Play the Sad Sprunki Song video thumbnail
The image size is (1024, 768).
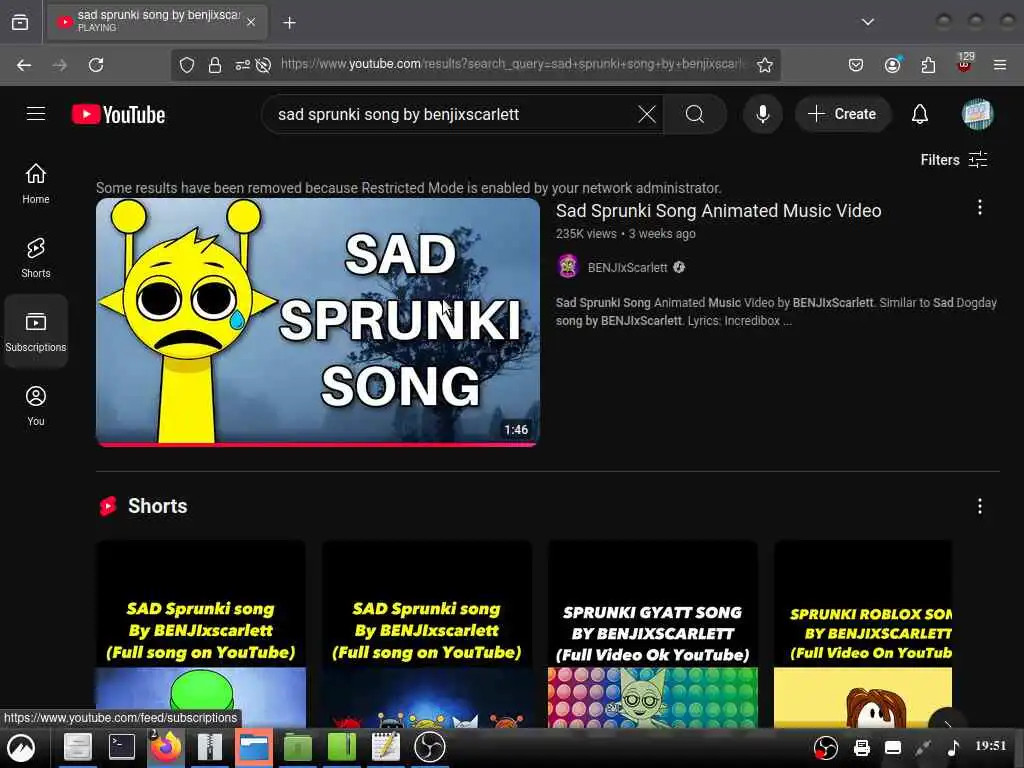318,323
